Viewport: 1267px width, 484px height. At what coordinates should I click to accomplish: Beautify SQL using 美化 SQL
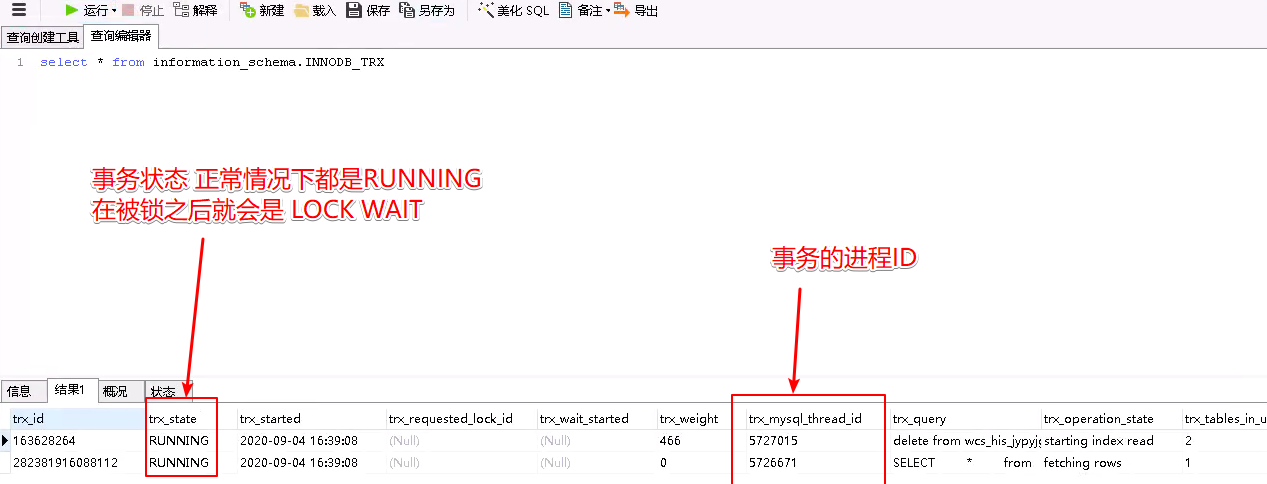(486, 10)
